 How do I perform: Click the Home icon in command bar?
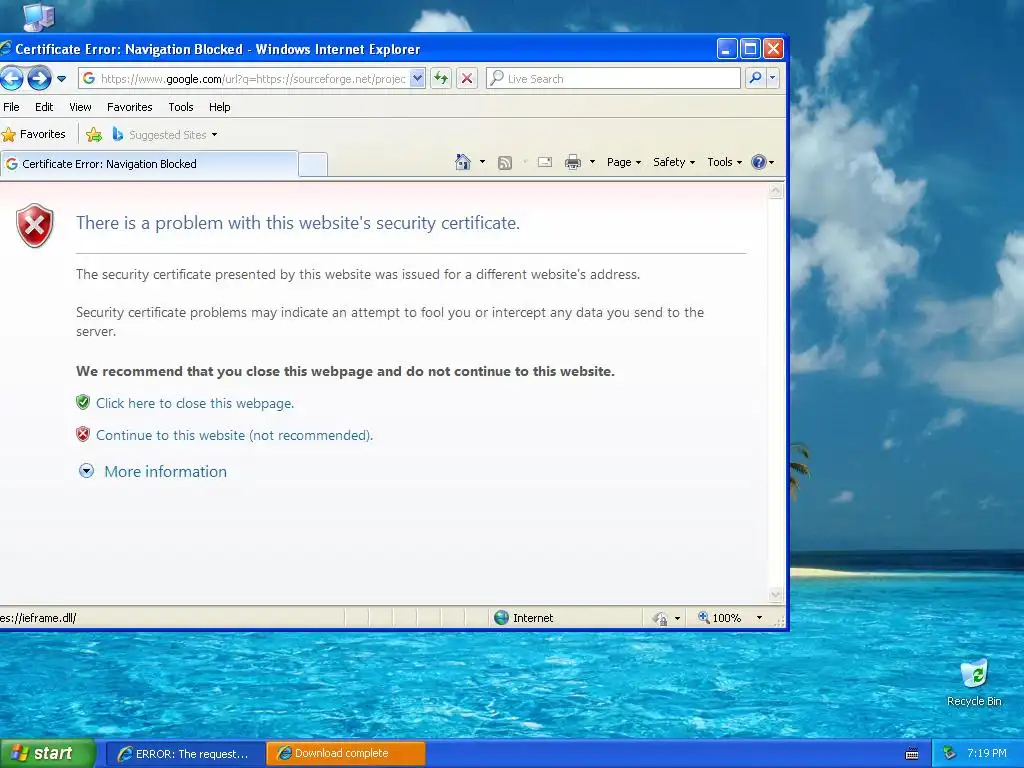click(x=462, y=162)
